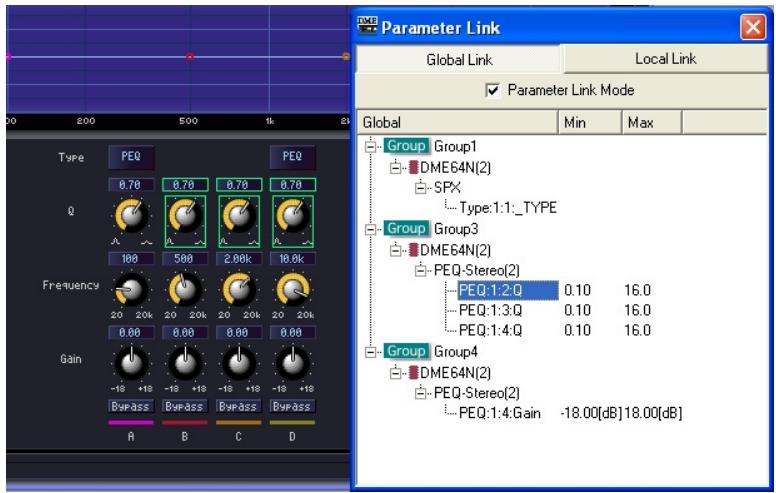Select the PEQ:1:2:Q tree row
The height and width of the screenshot is (493, 776).
pos(508,290)
